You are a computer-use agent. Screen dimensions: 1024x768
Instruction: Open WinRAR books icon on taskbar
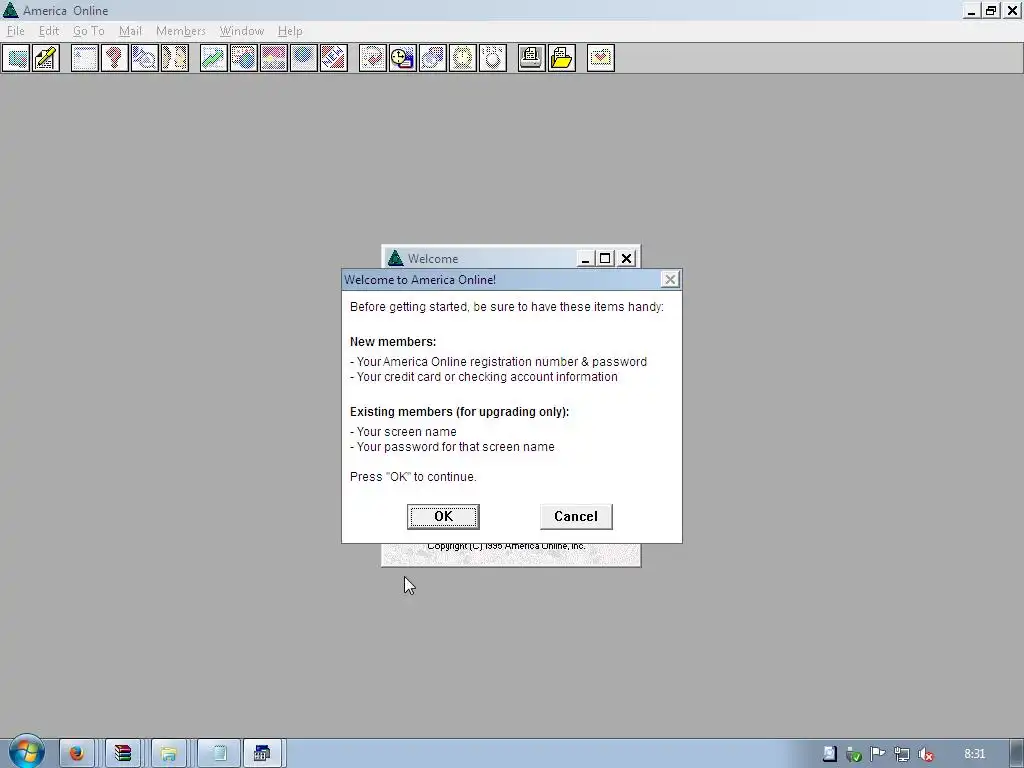tap(123, 754)
